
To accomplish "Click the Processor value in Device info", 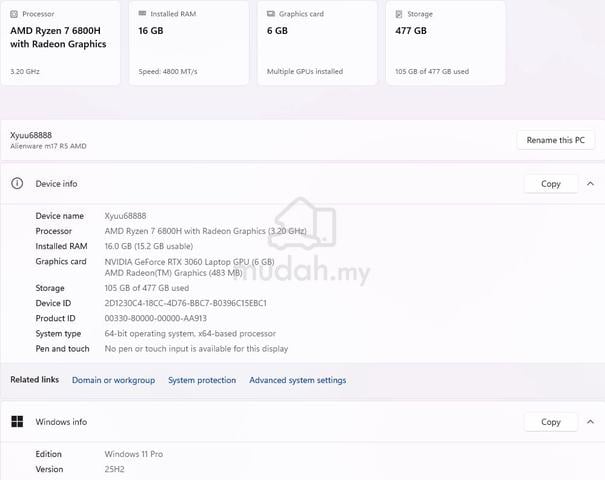I will click(x=205, y=231).
